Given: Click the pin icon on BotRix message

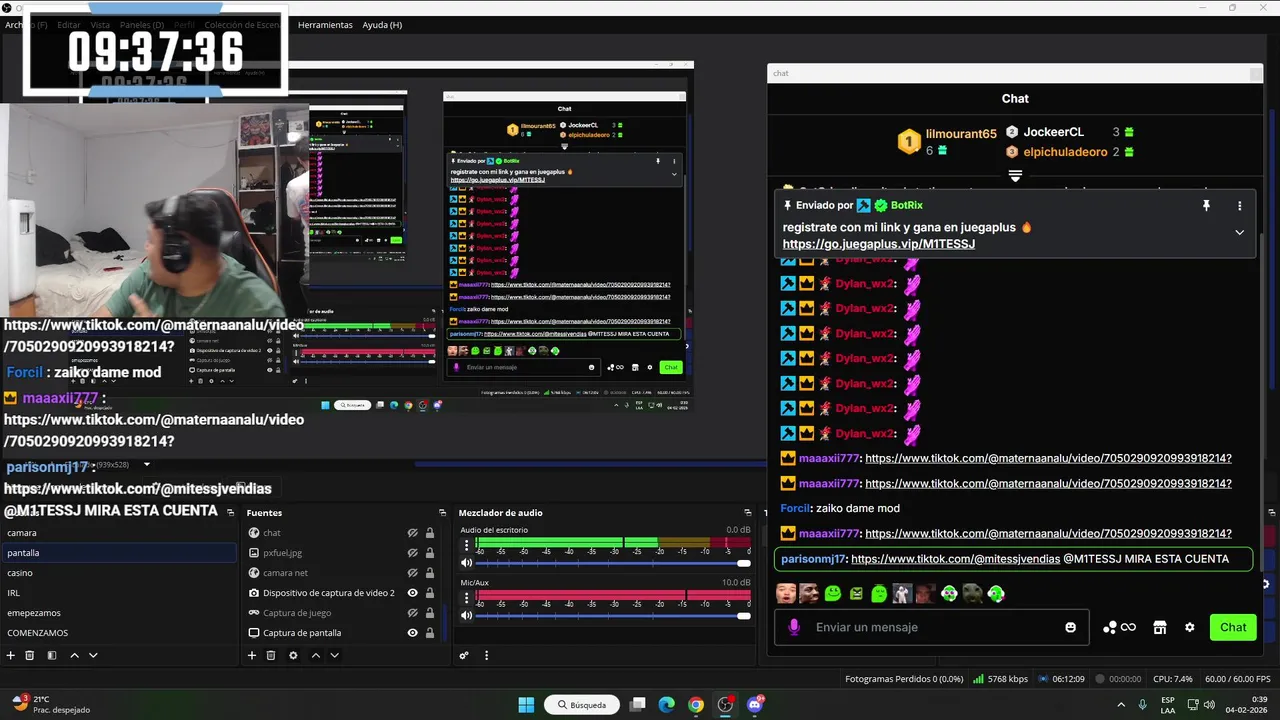Looking at the screenshot, I should pos(1206,205).
